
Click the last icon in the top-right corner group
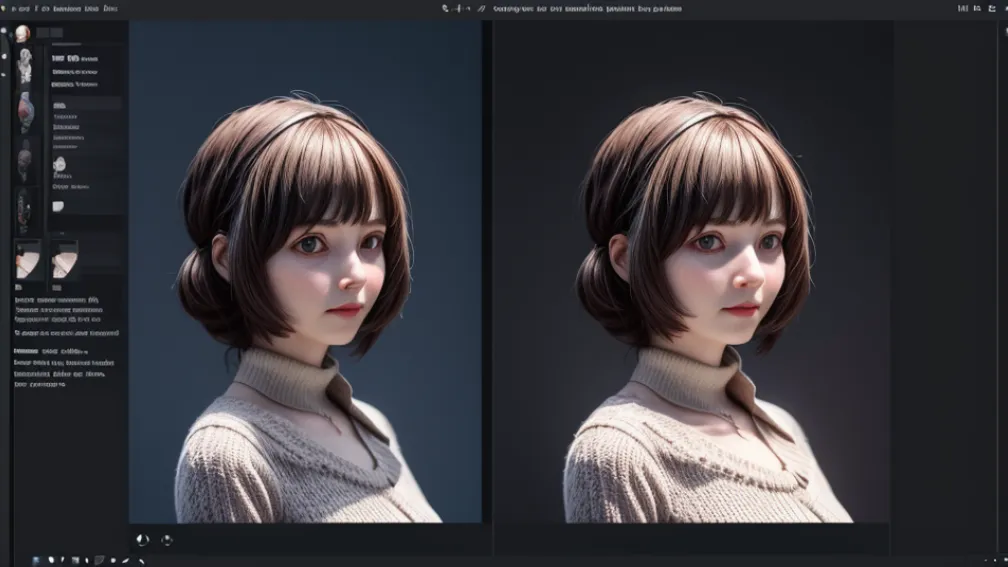pos(992,8)
